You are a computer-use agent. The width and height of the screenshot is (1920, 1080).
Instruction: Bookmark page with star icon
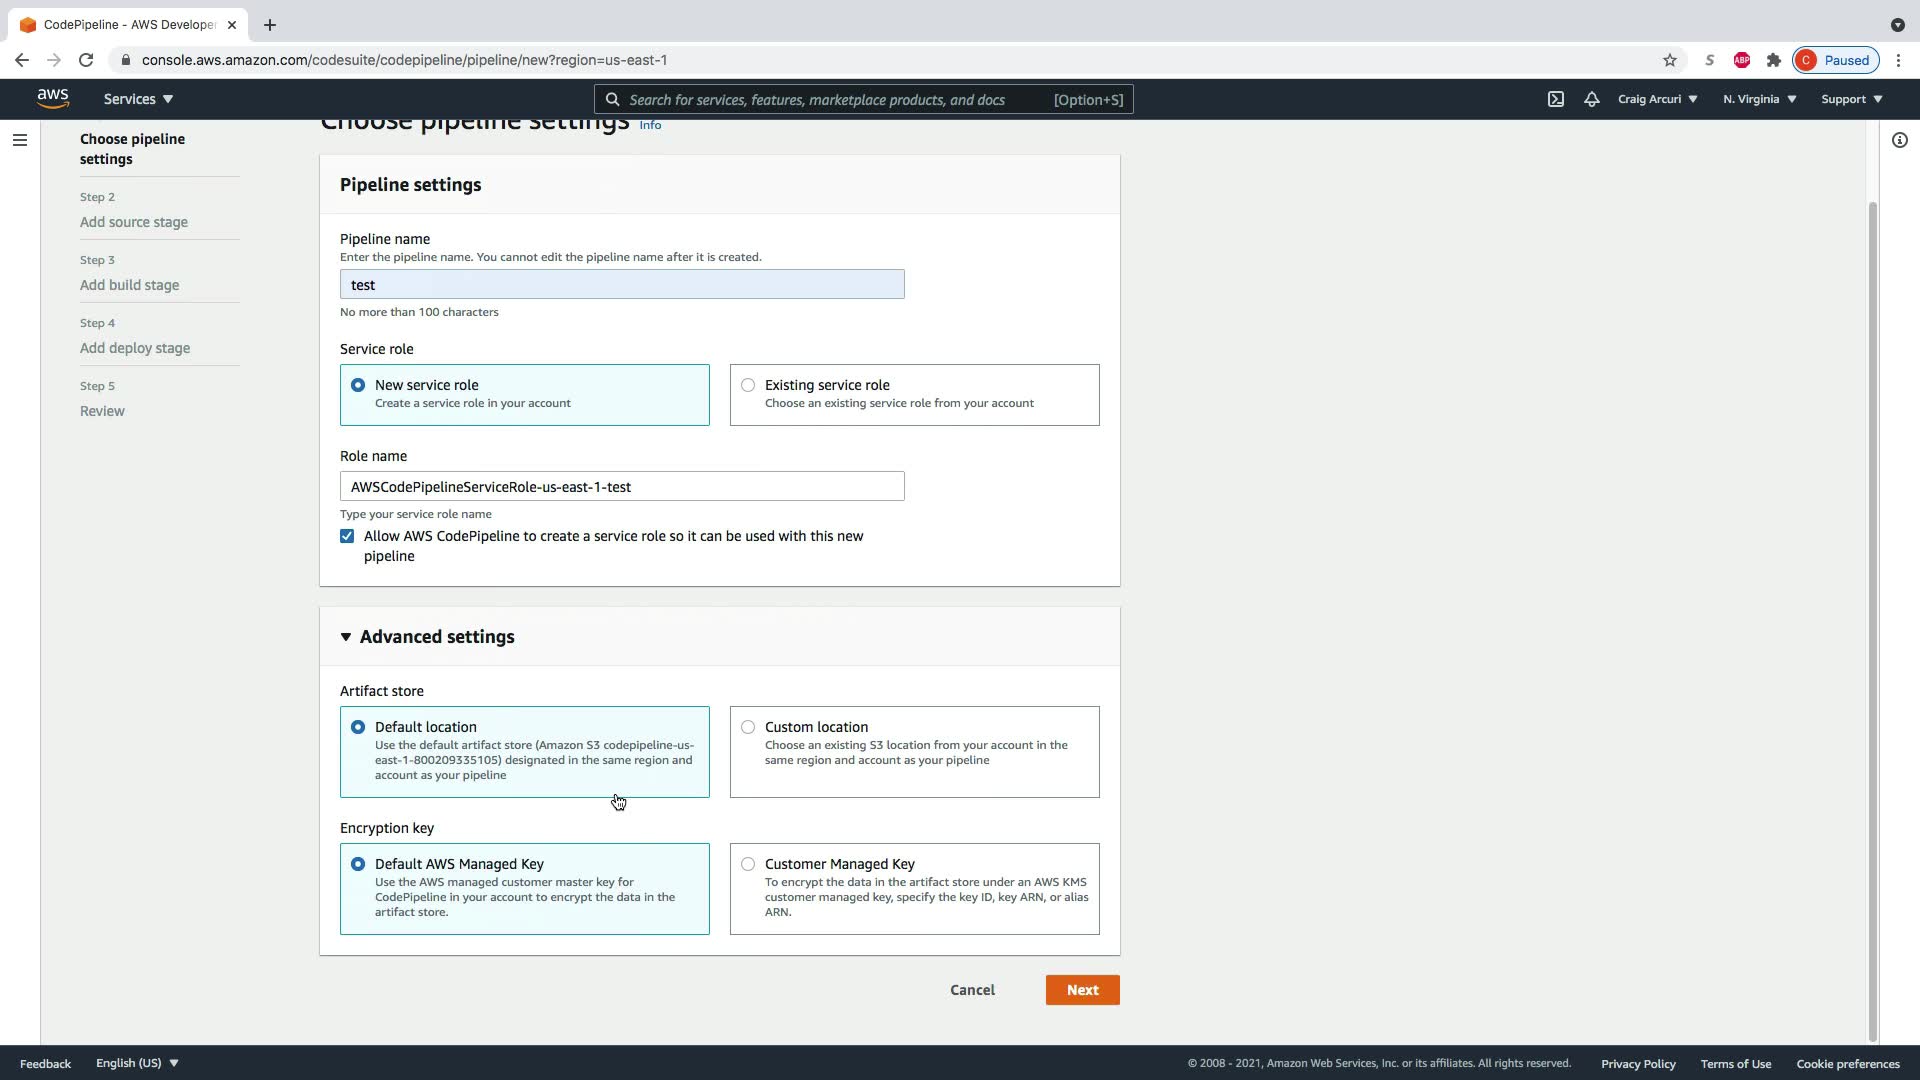pyautogui.click(x=1669, y=60)
